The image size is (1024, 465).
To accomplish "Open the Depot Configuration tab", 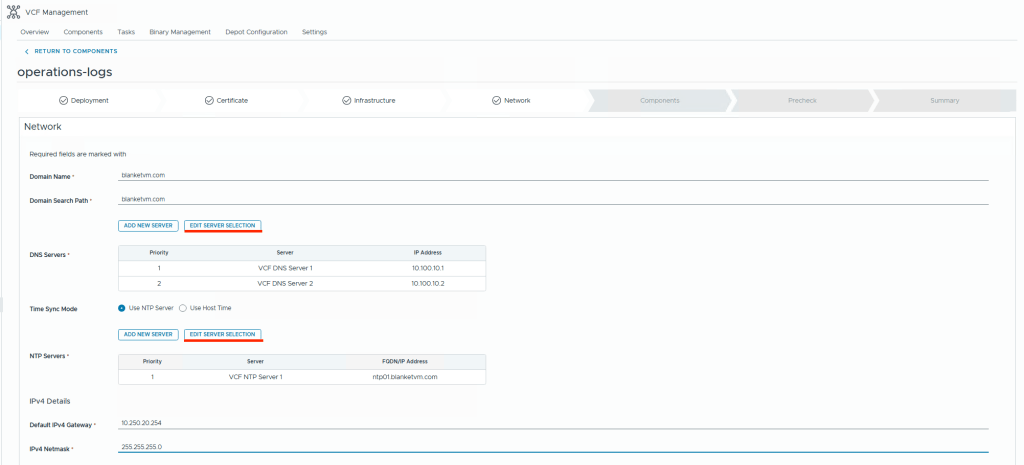I will point(256,32).
